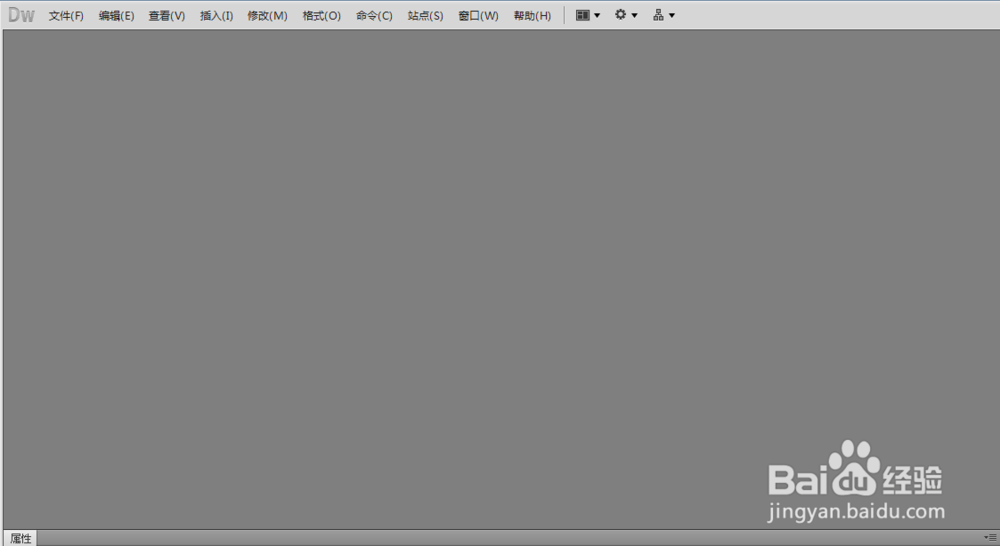Click the Dw Dreamweaver logo
Viewport: 1000px width, 546px height.
[x=21, y=15]
